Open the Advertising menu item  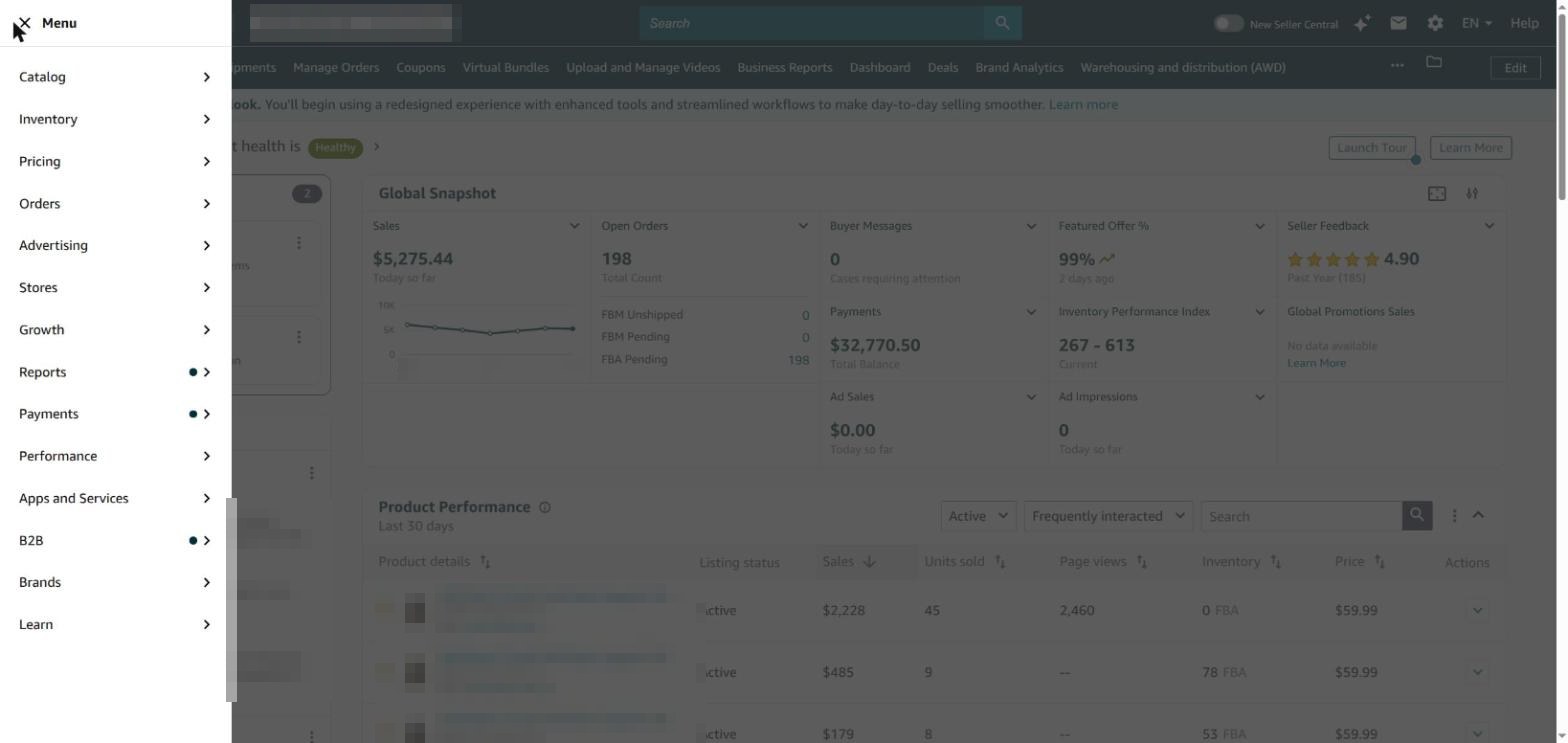click(x=115, y=245)
